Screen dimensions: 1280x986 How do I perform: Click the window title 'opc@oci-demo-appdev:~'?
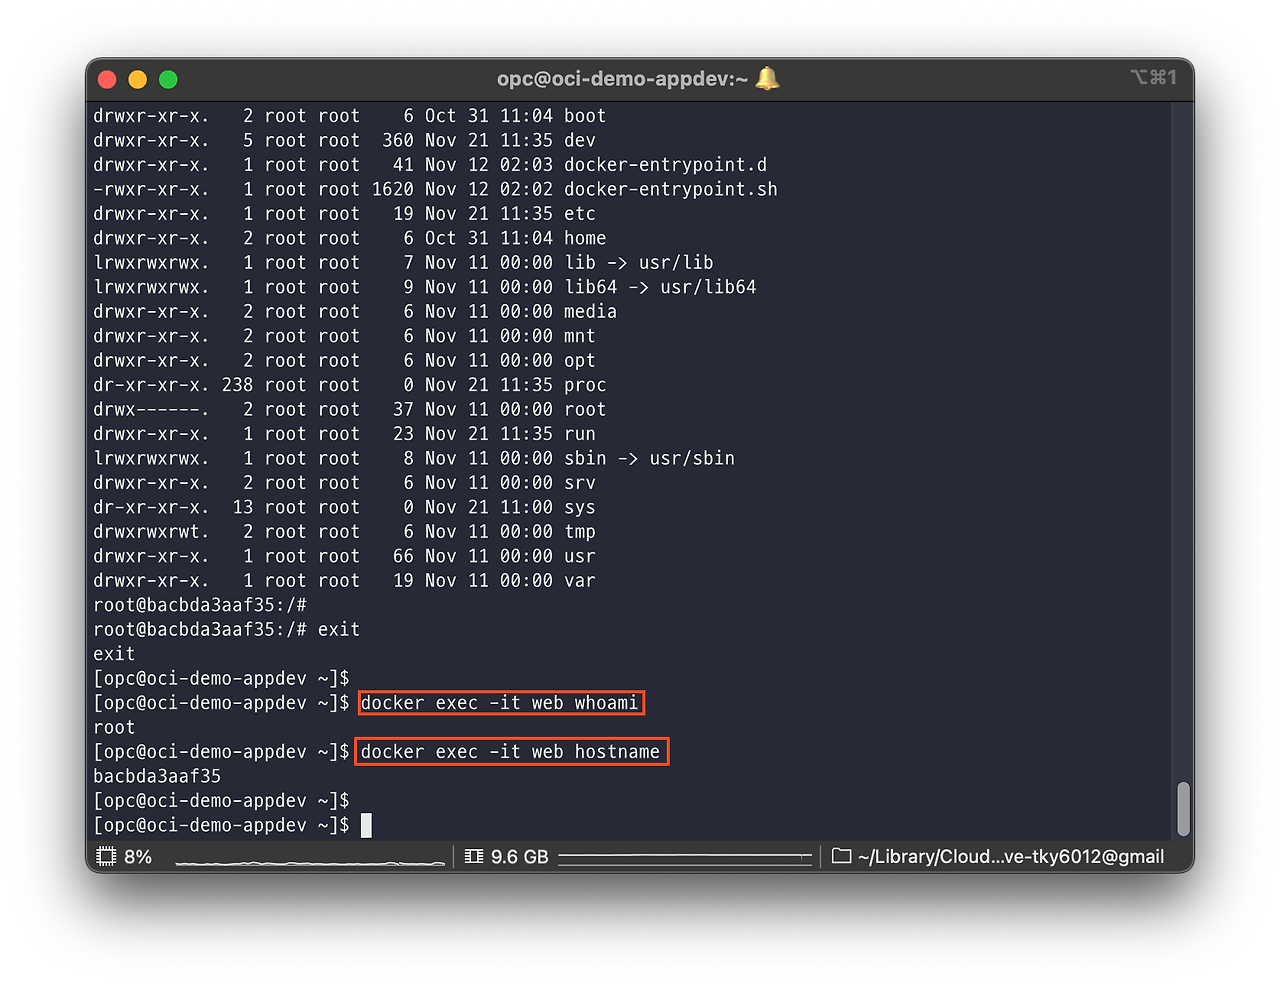tap(622, 79)
